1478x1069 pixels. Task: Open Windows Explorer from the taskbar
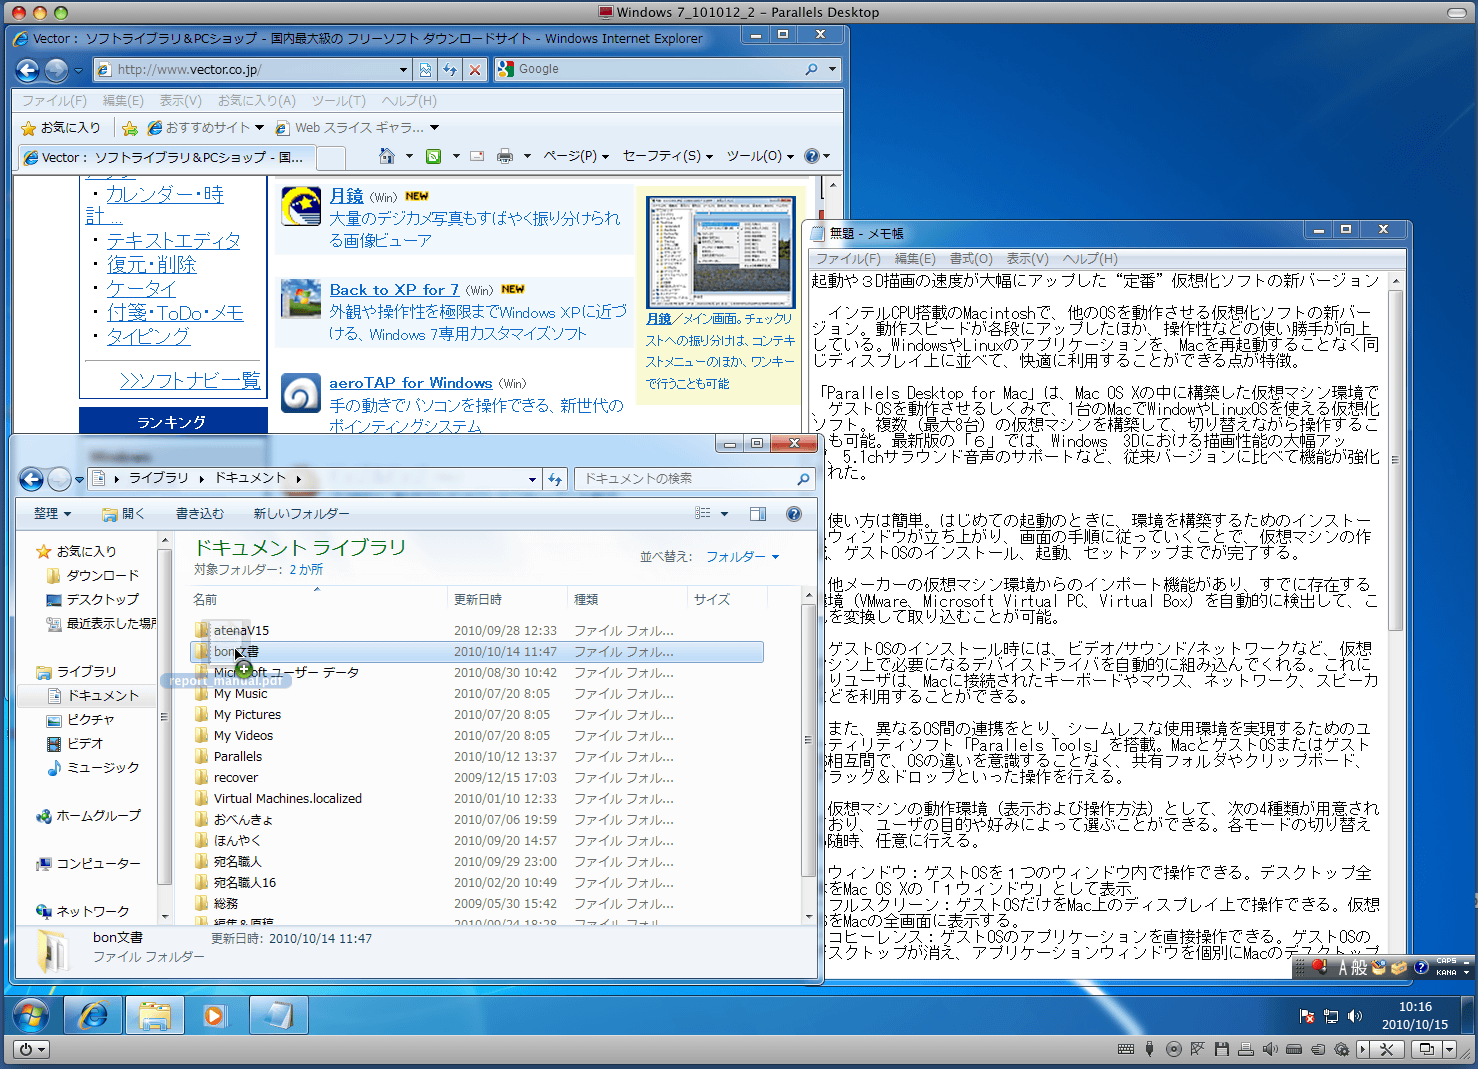coord(154,1016)
